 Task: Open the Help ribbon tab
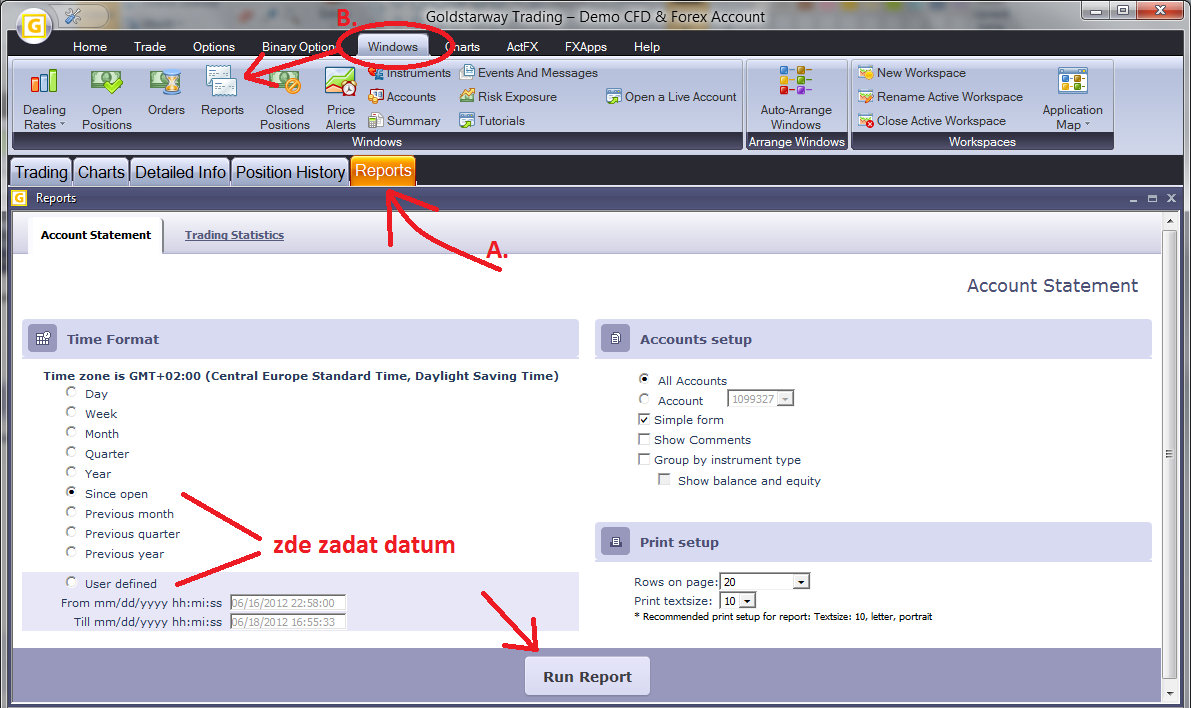point(646,46)
